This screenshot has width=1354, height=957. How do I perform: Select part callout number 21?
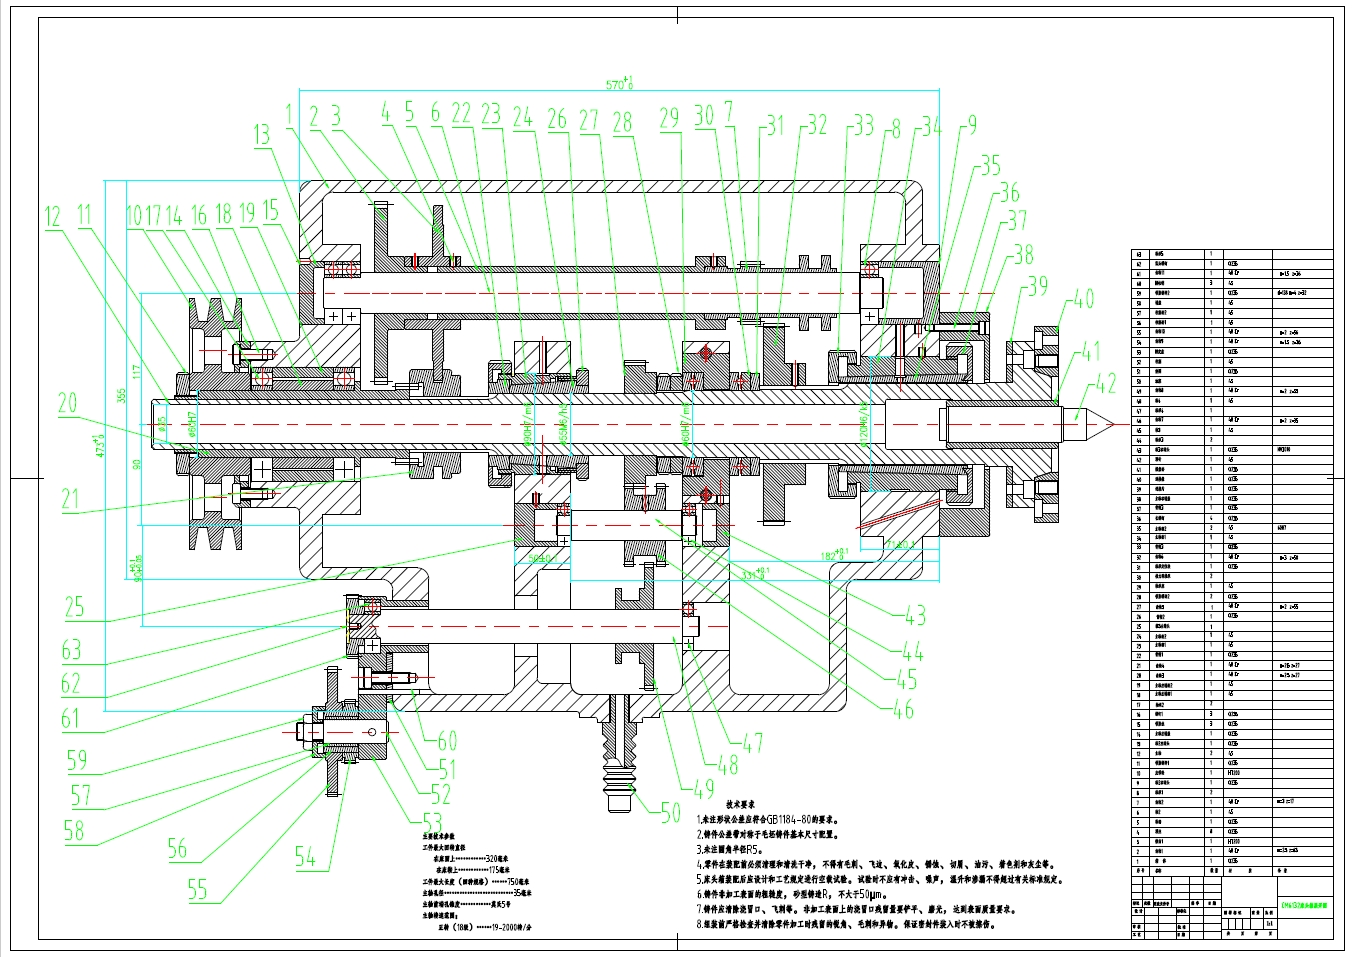(x=69, y=497)
